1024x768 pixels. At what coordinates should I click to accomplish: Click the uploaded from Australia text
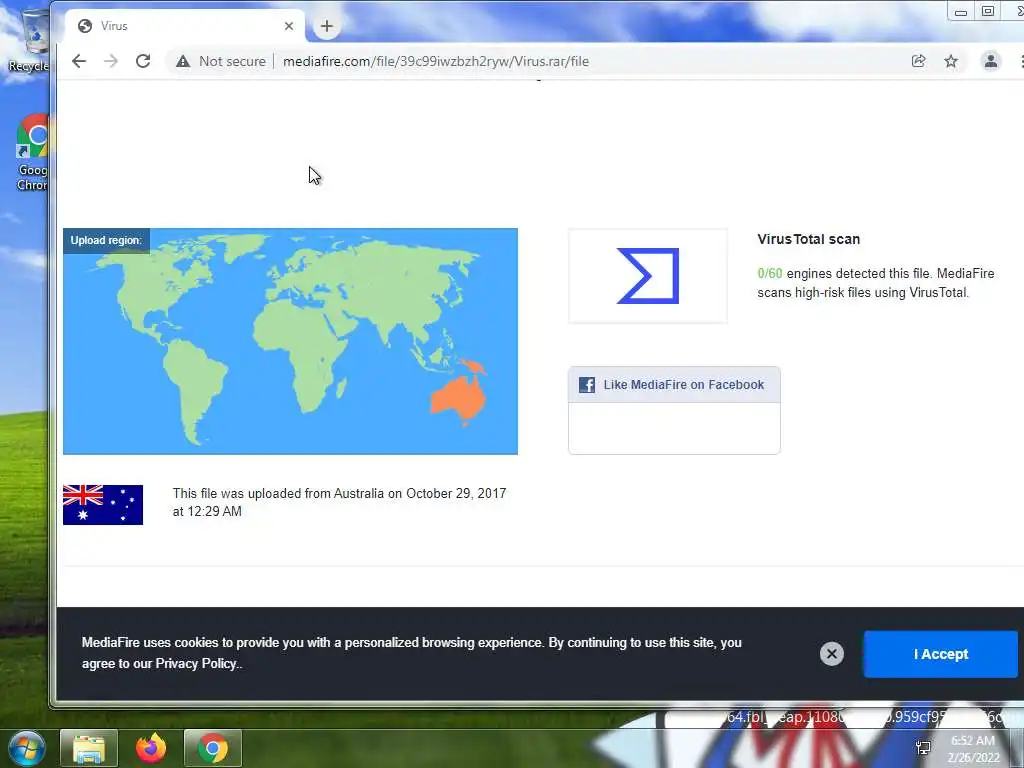[340, 502]
